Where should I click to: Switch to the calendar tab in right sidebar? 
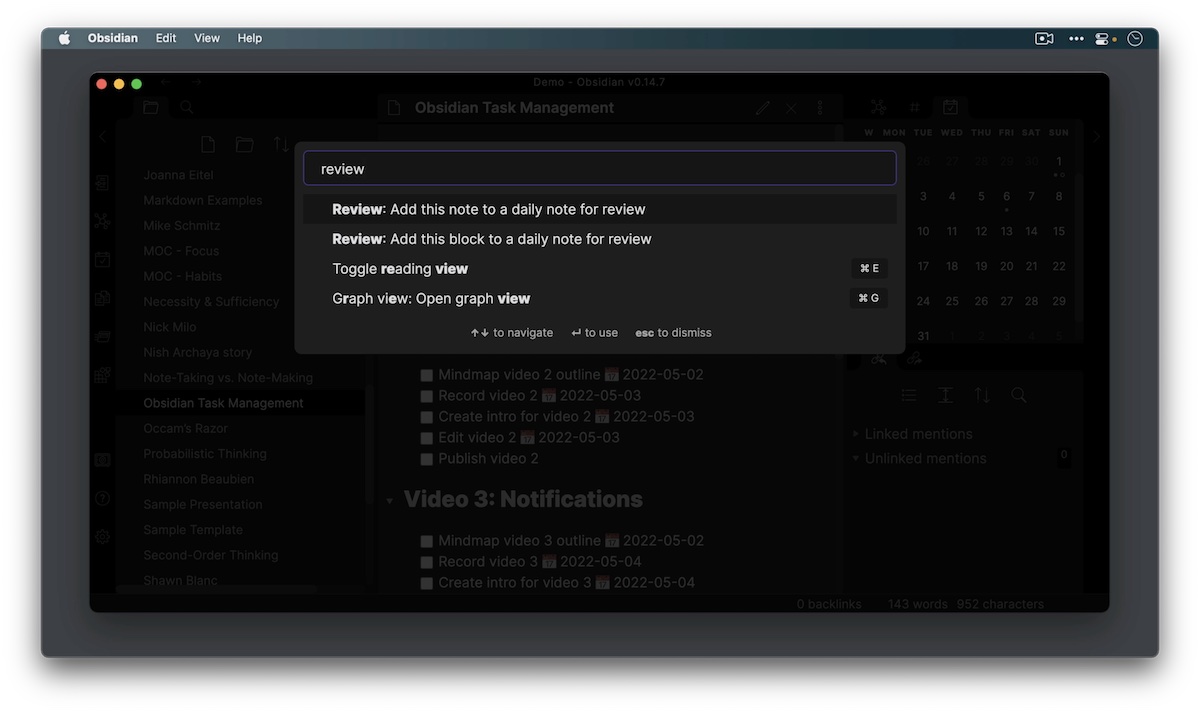click(x=950, y=107)
